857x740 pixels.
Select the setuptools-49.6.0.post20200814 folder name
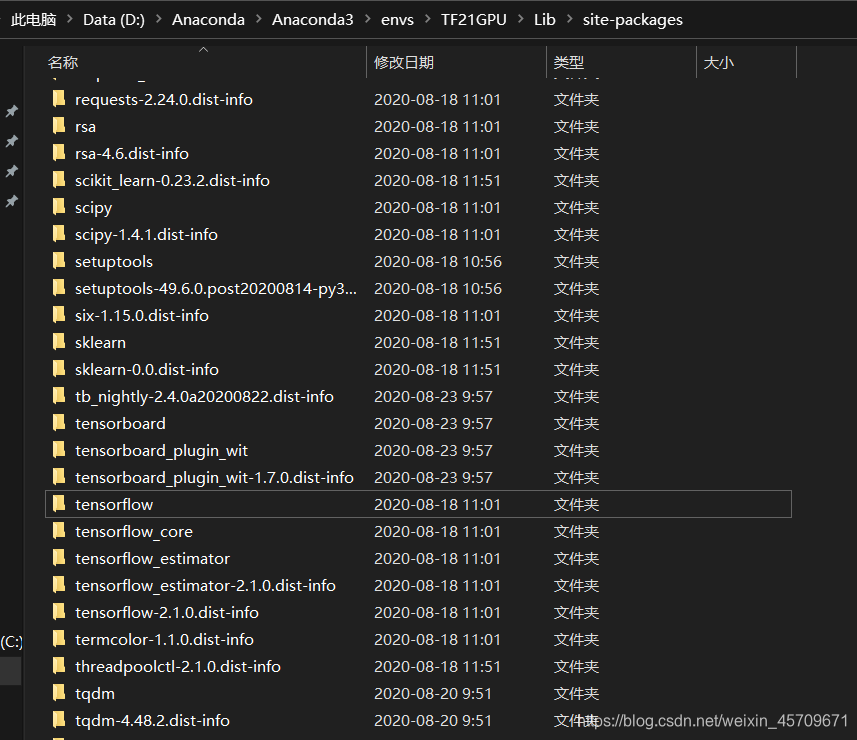pyautogui.click(x=216, y=288)
